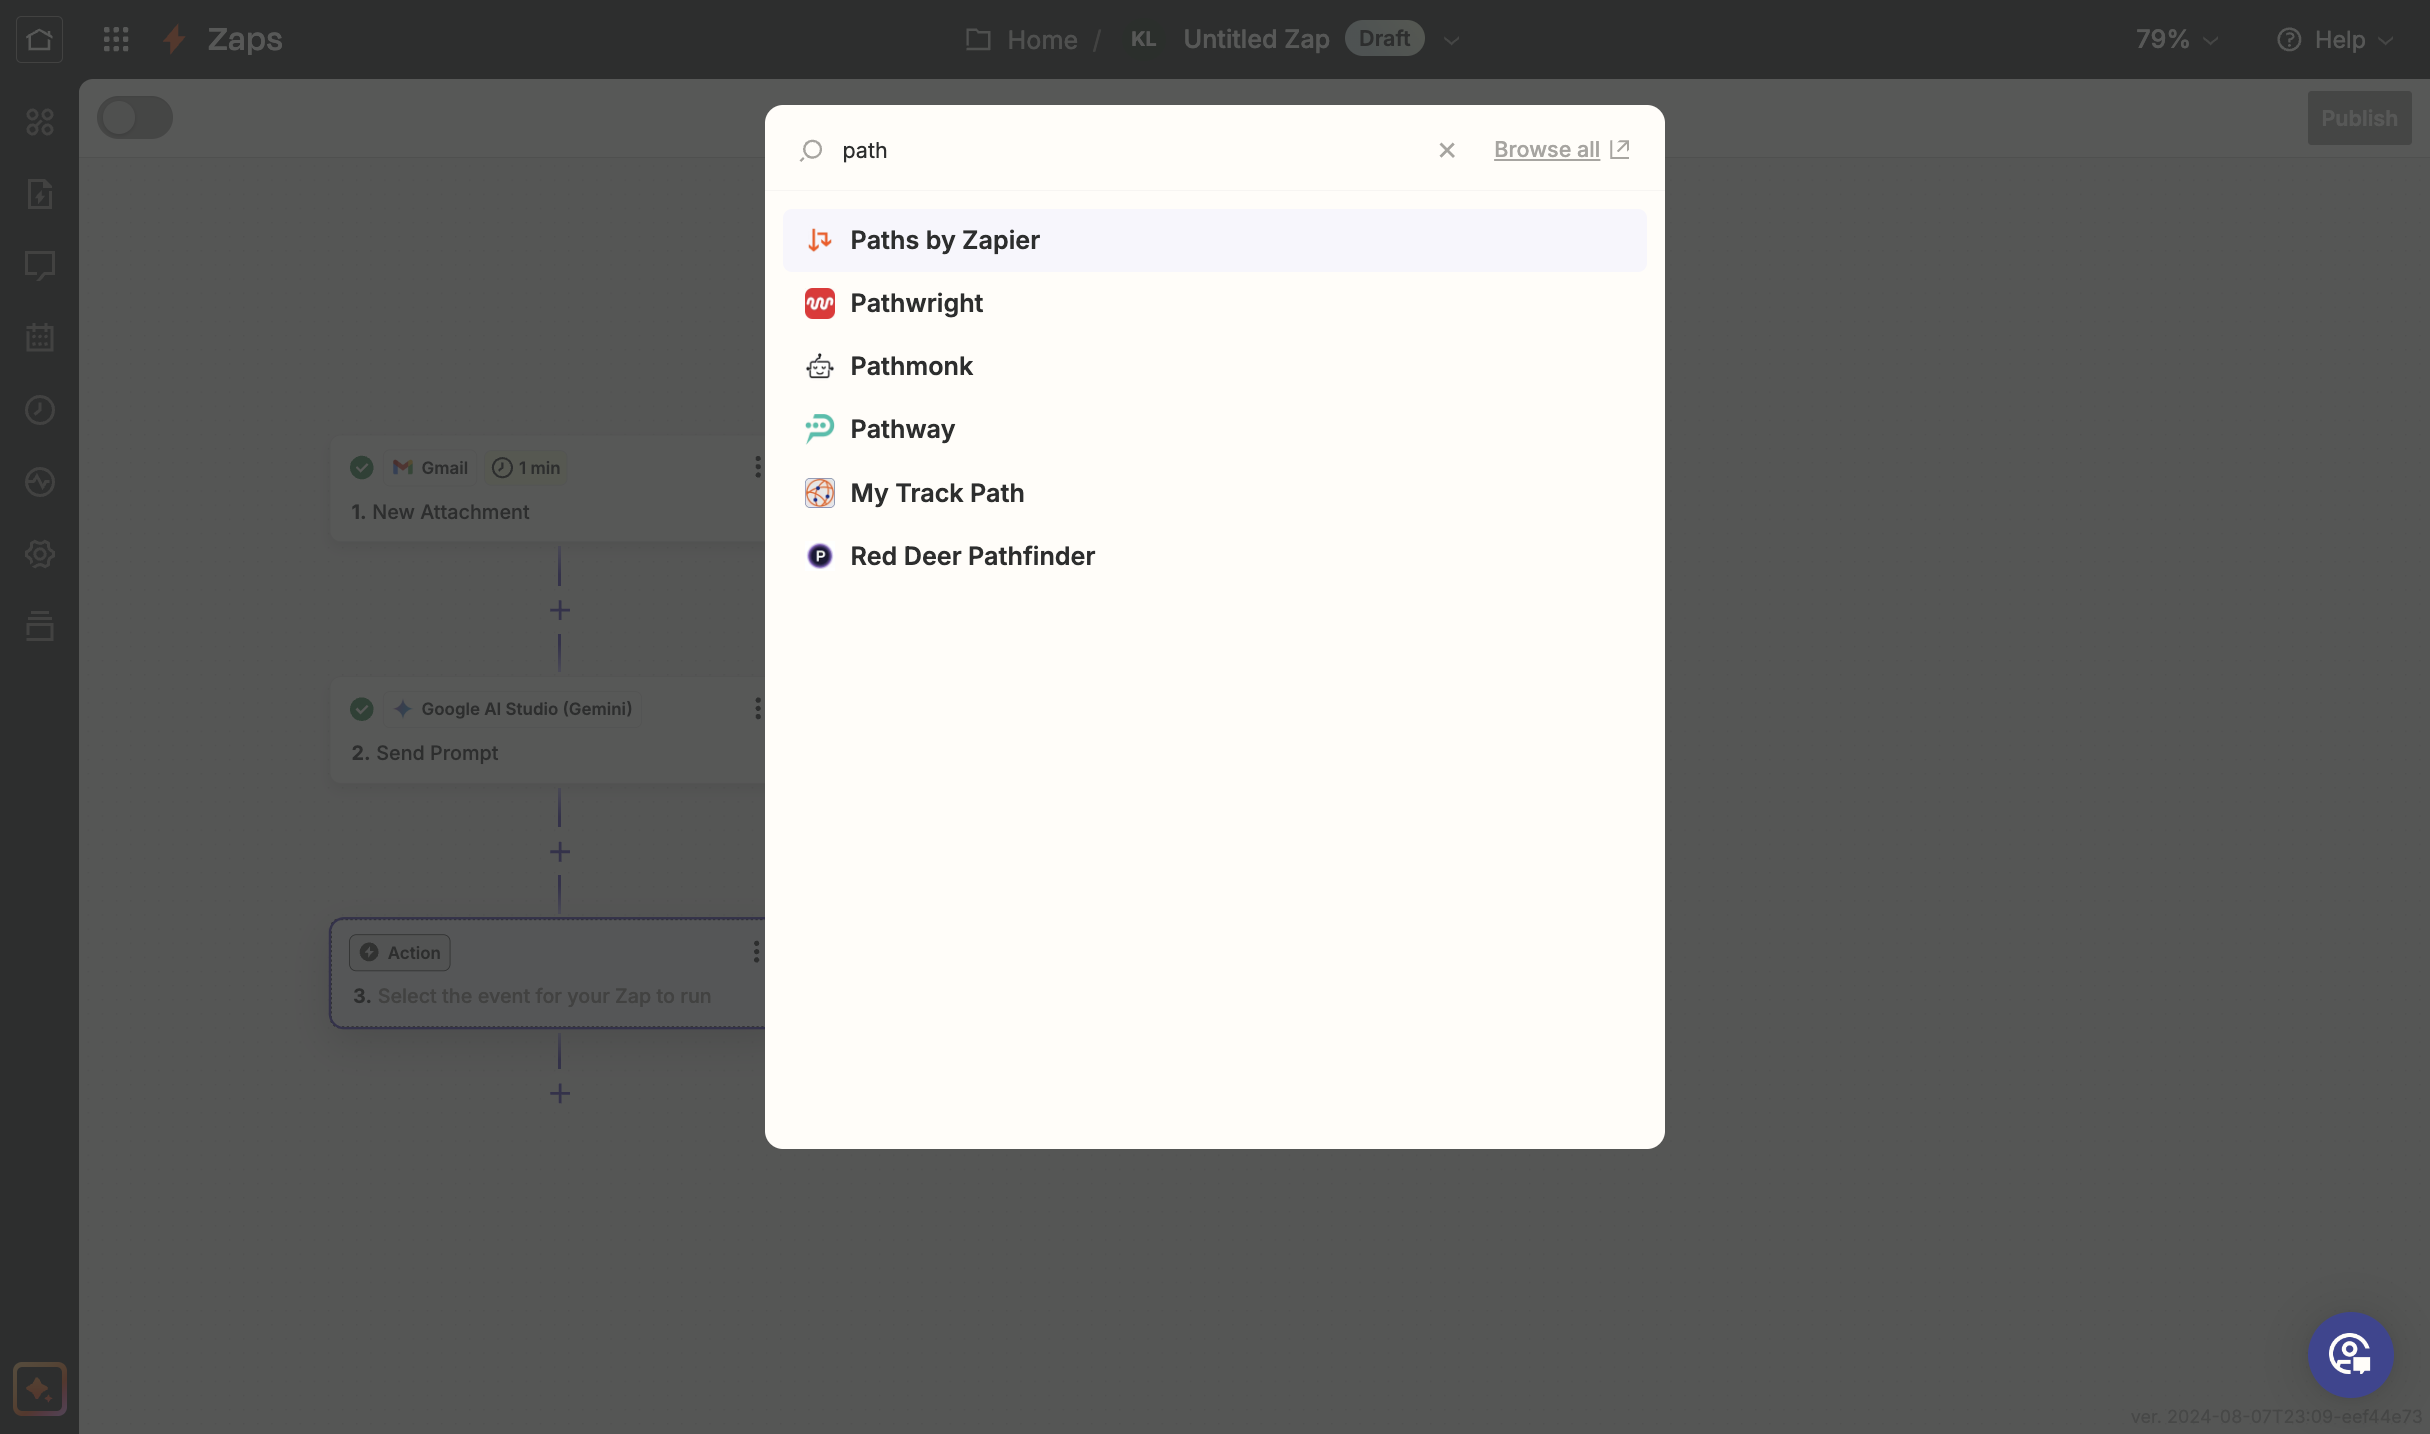
Task: Clear the search field with X
Action: (1446, 150)
